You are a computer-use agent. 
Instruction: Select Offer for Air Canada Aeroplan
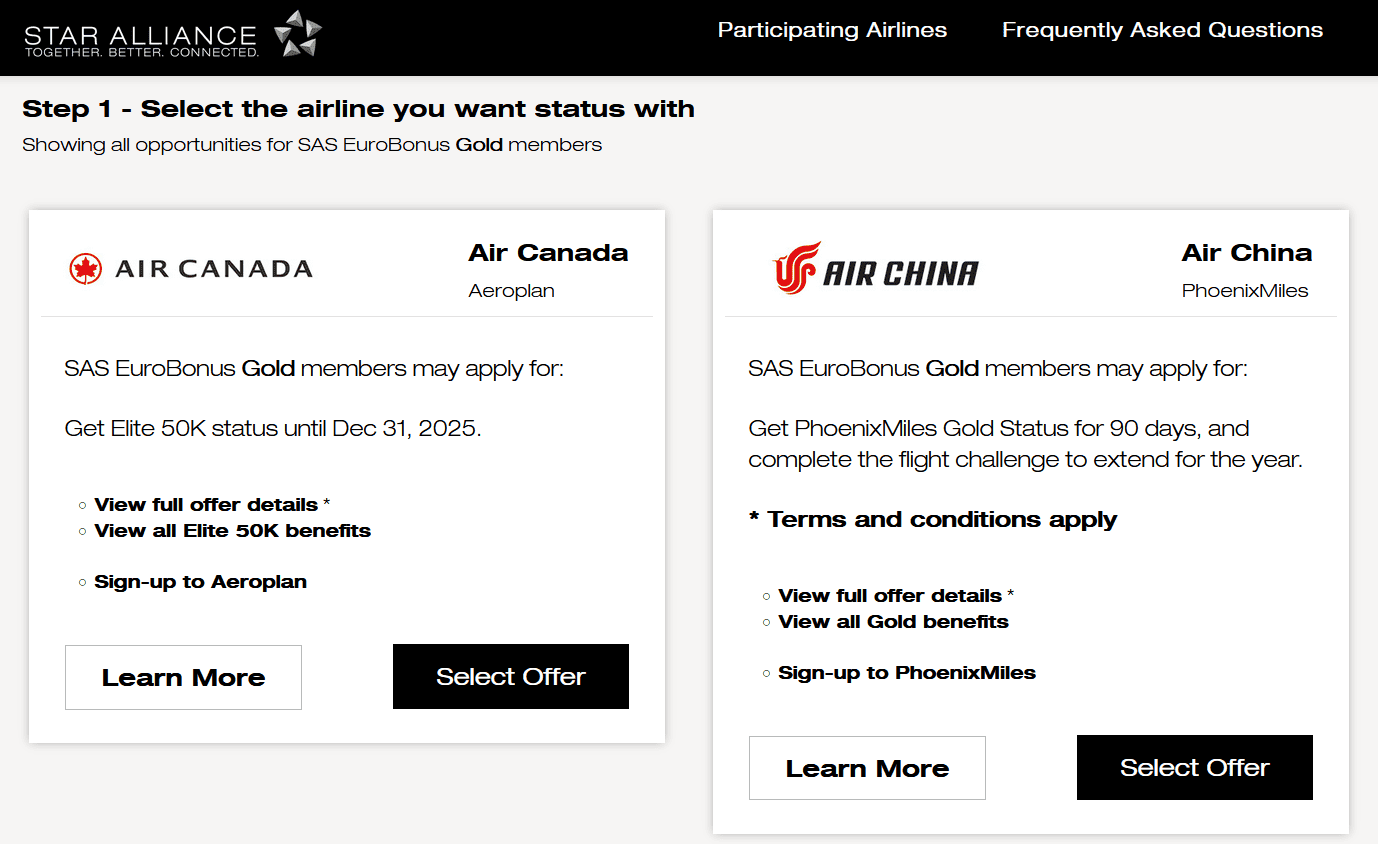click(510, 677)
